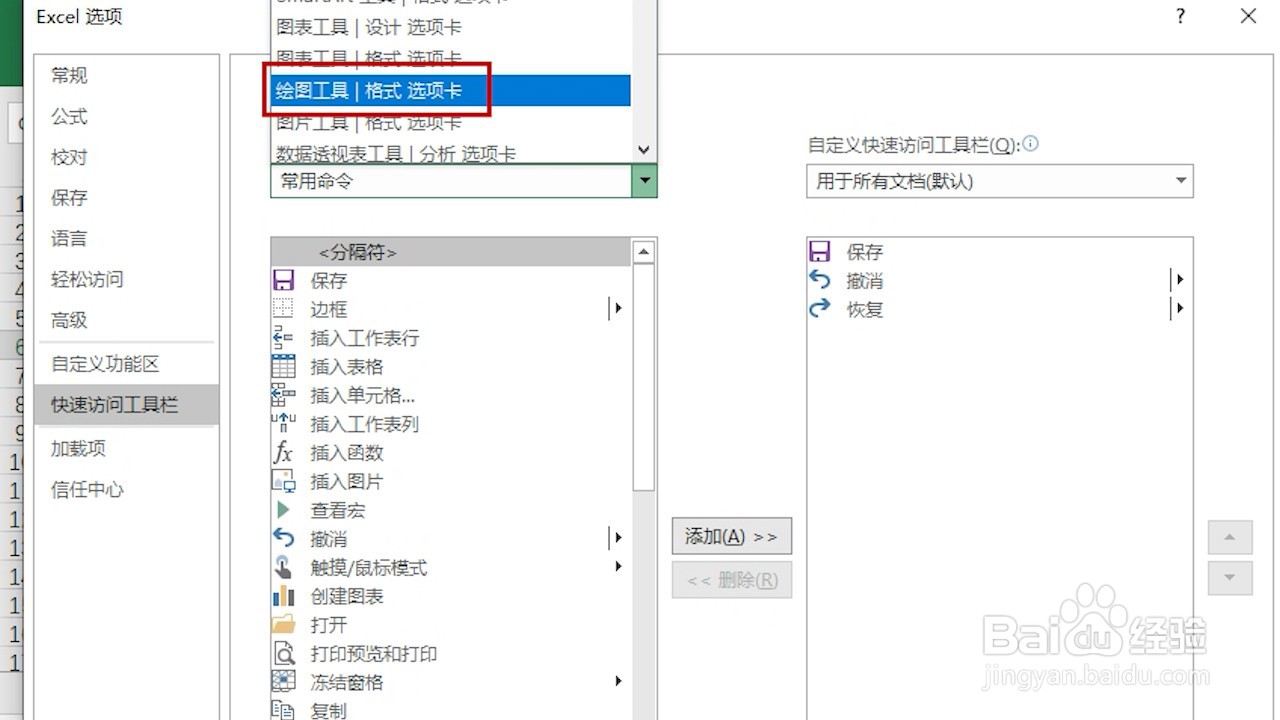The height and width of the screenshot is (720, 1280).
Task: Expand the flyout arrow next to 撤消 on right
Action: (1178, 280)
